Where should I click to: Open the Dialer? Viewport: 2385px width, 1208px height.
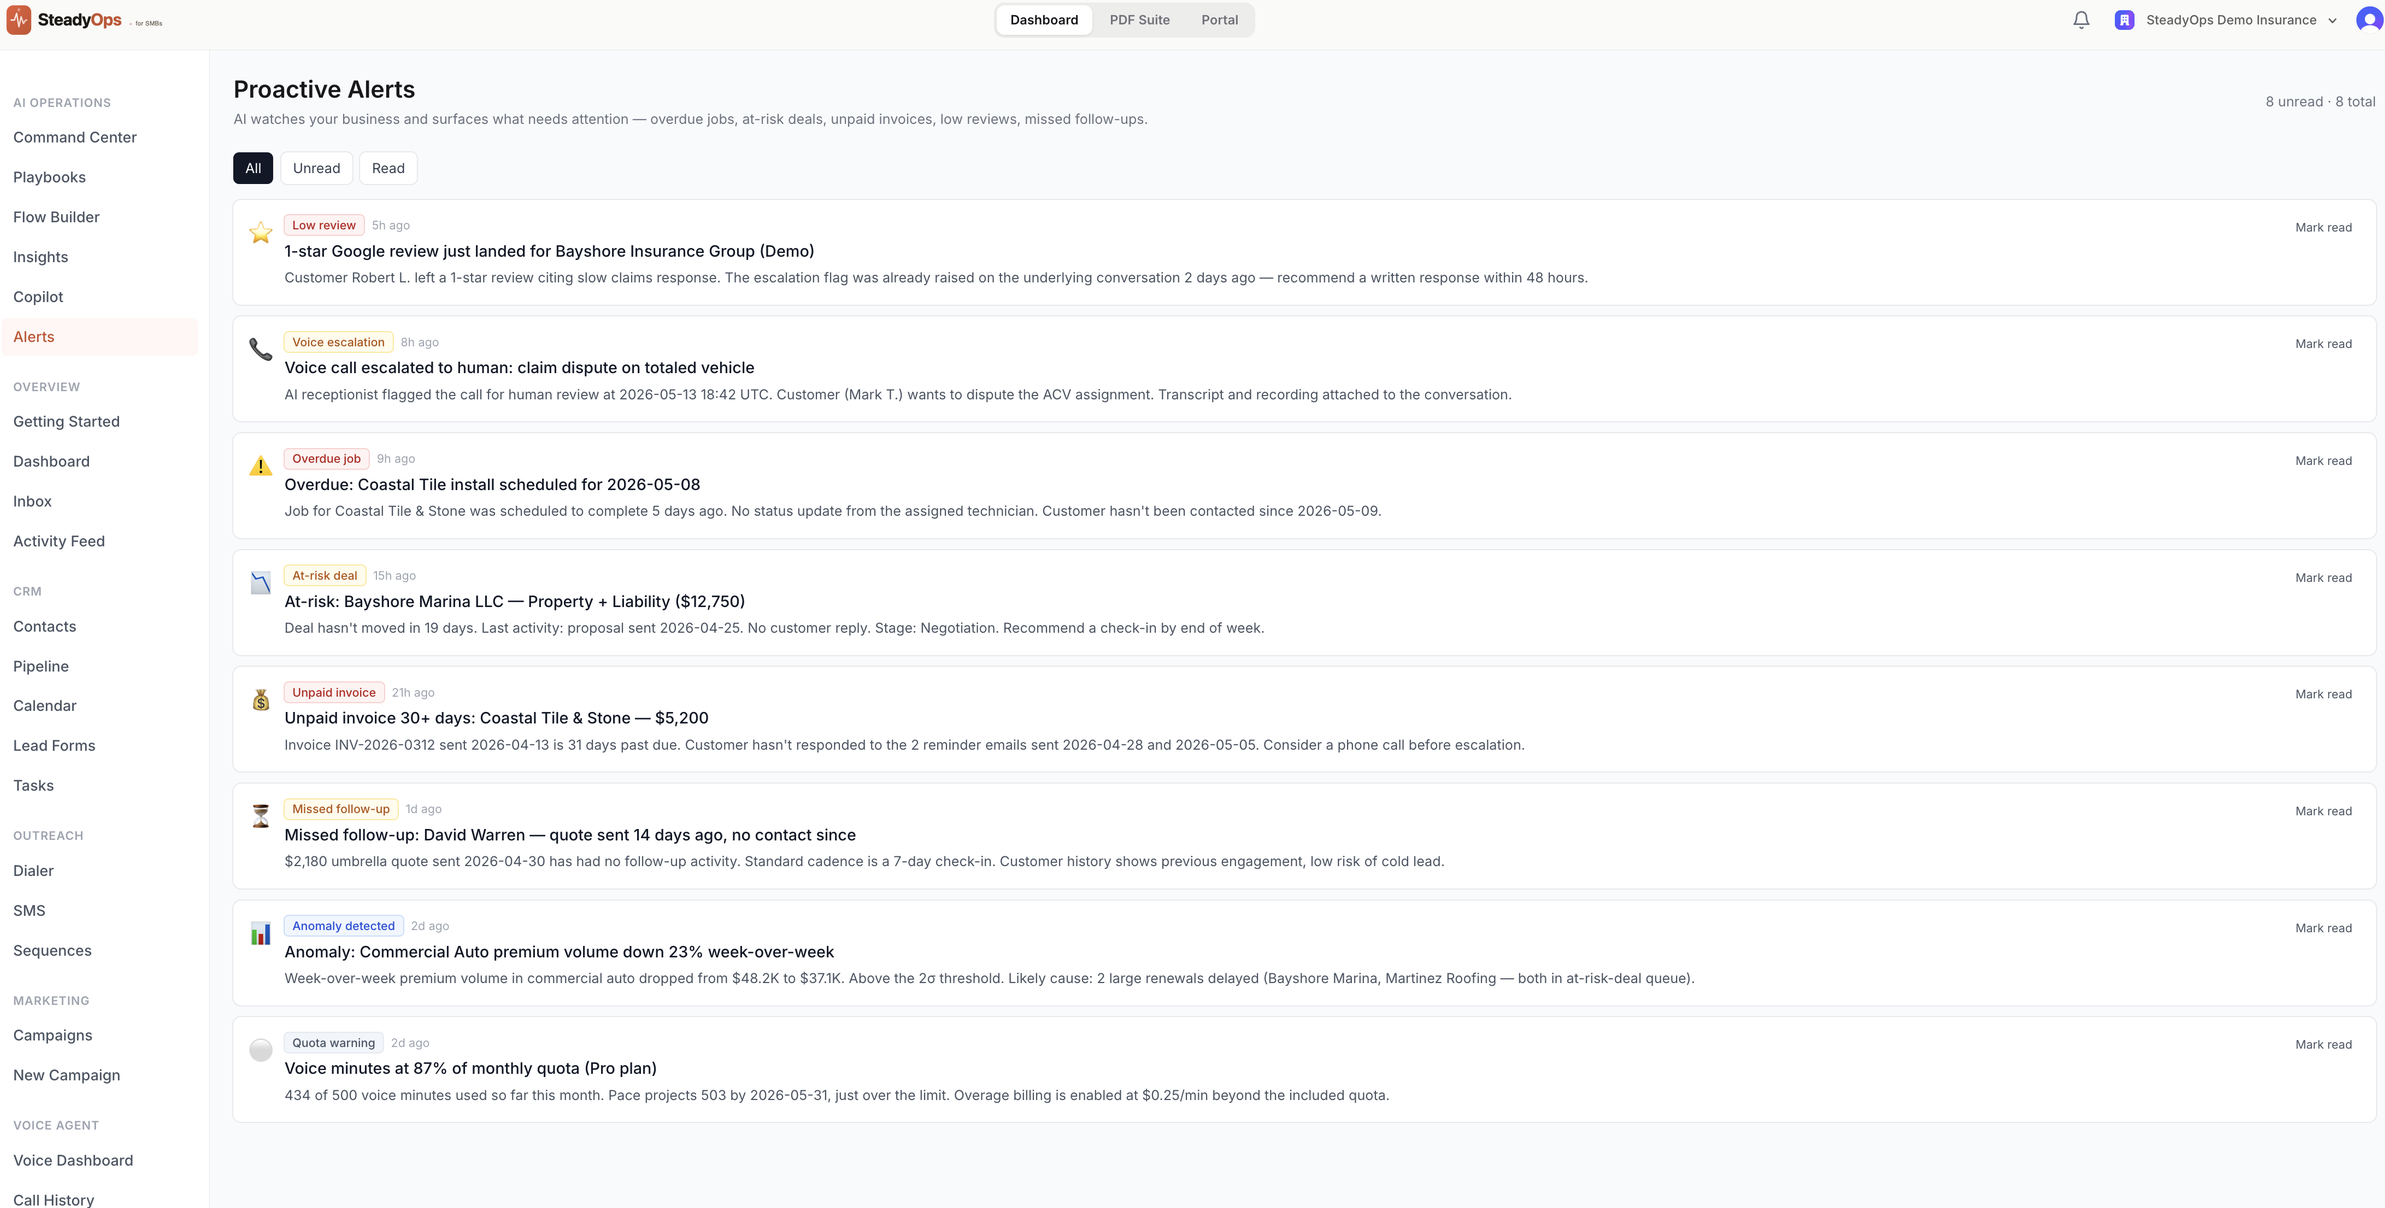(99, 870)
